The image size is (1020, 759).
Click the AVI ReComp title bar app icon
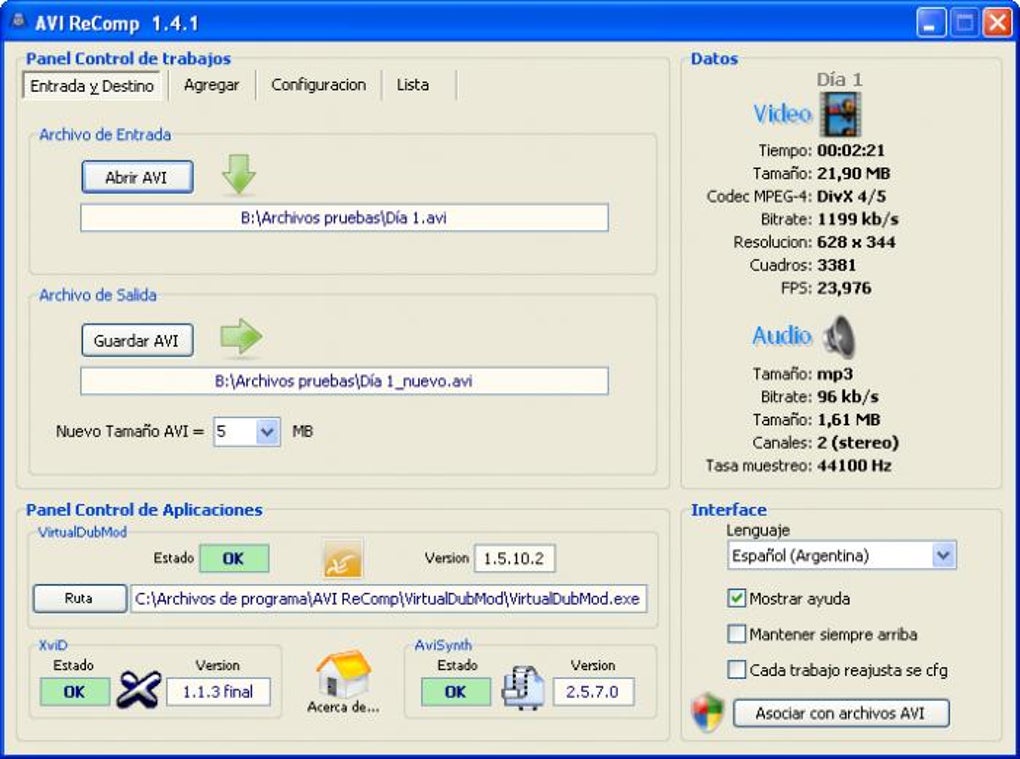pos(19,21)
